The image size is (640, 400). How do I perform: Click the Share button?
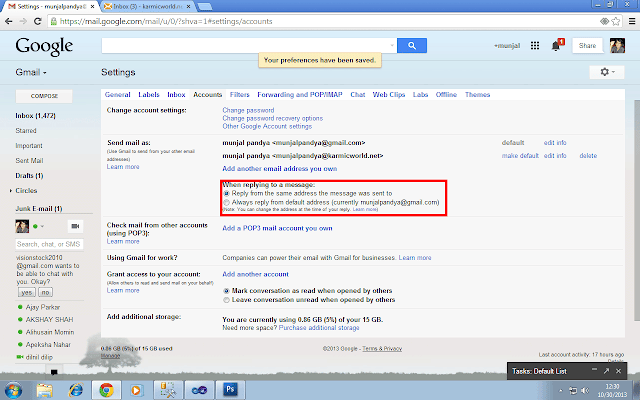(x=587, y=46)
